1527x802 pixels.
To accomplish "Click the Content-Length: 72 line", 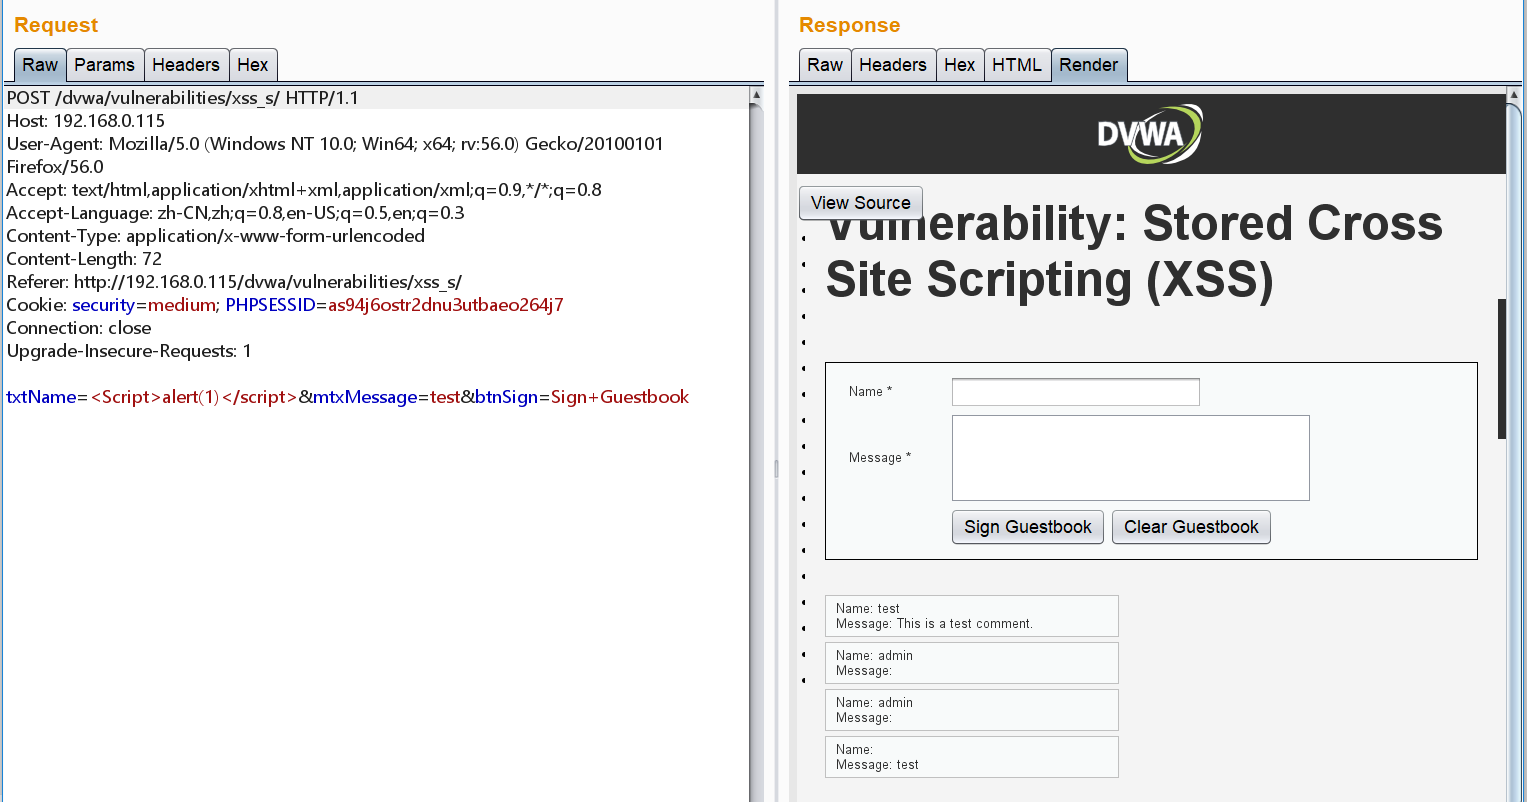I will pos(84,259).
